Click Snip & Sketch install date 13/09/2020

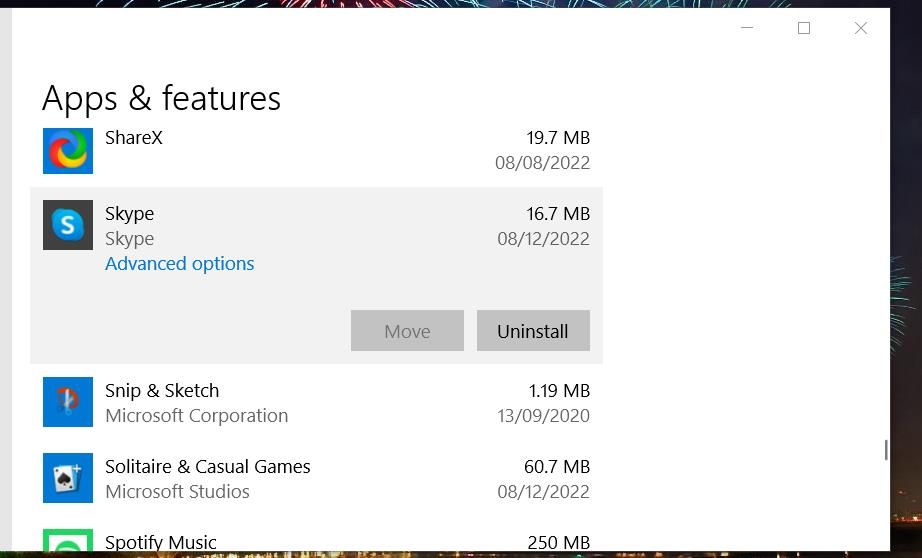pos(543,416)
